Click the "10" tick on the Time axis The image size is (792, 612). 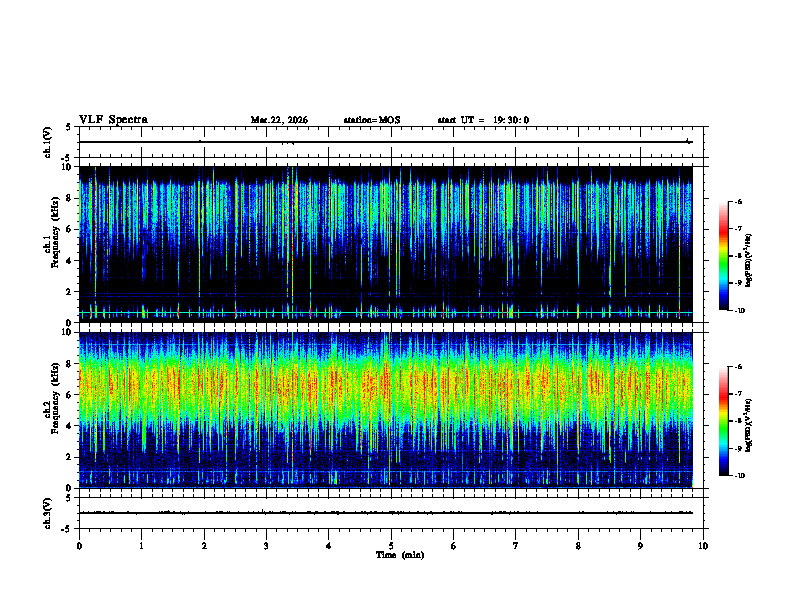703,546
